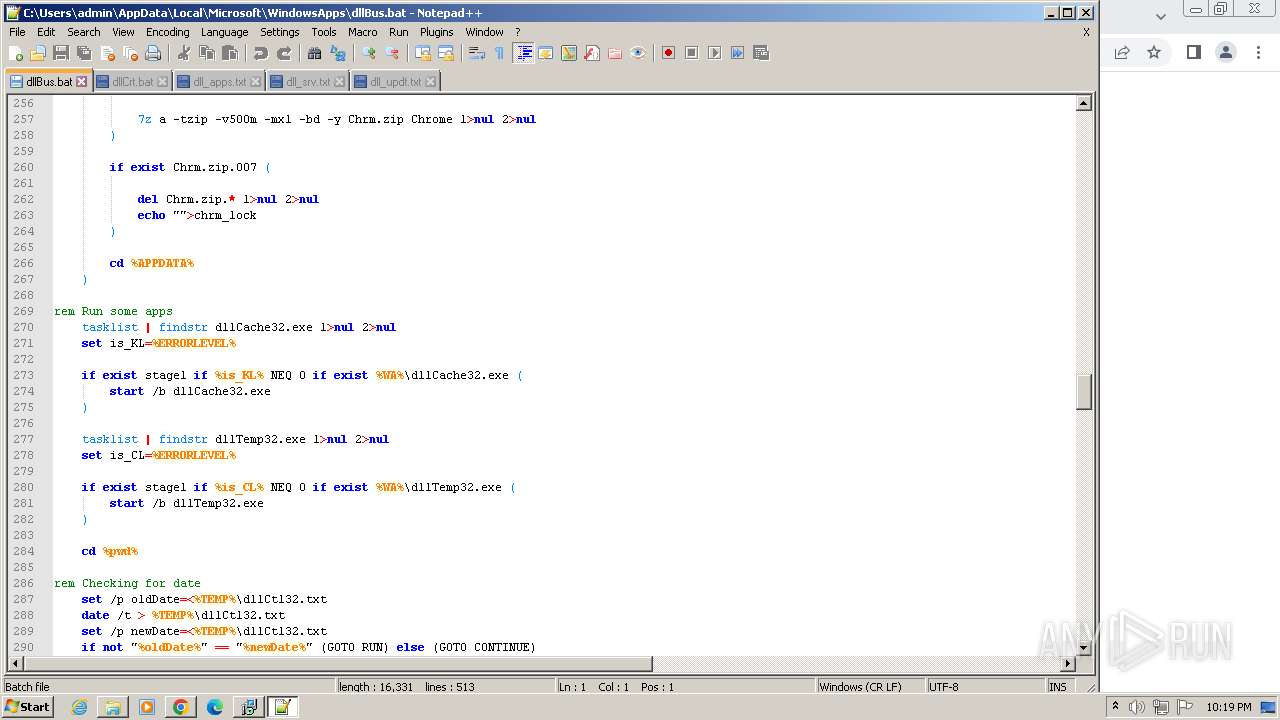Open the Plugins menu
The image size is (1280, 720).
[437, 32]
